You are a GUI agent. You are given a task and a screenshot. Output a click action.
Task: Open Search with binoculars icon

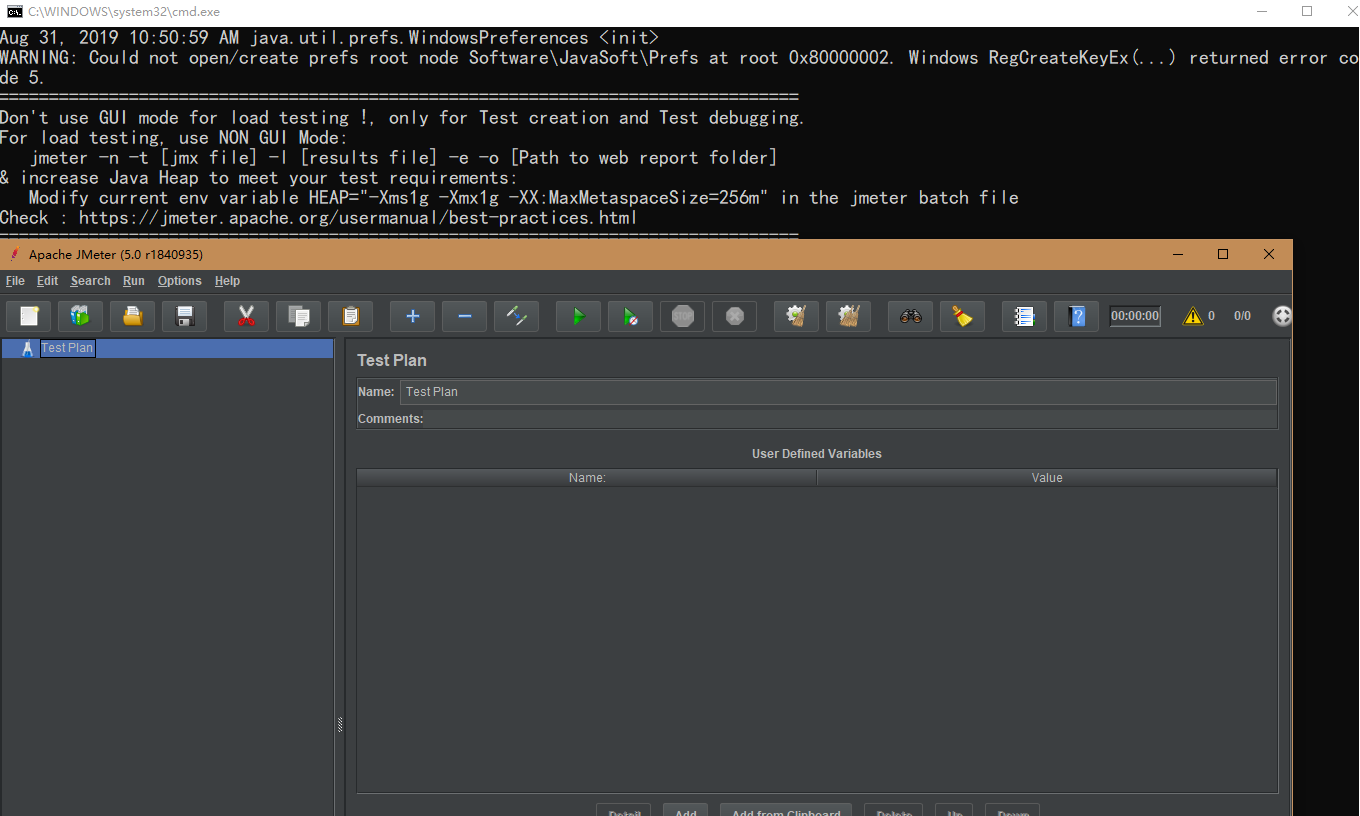(910, 316)
